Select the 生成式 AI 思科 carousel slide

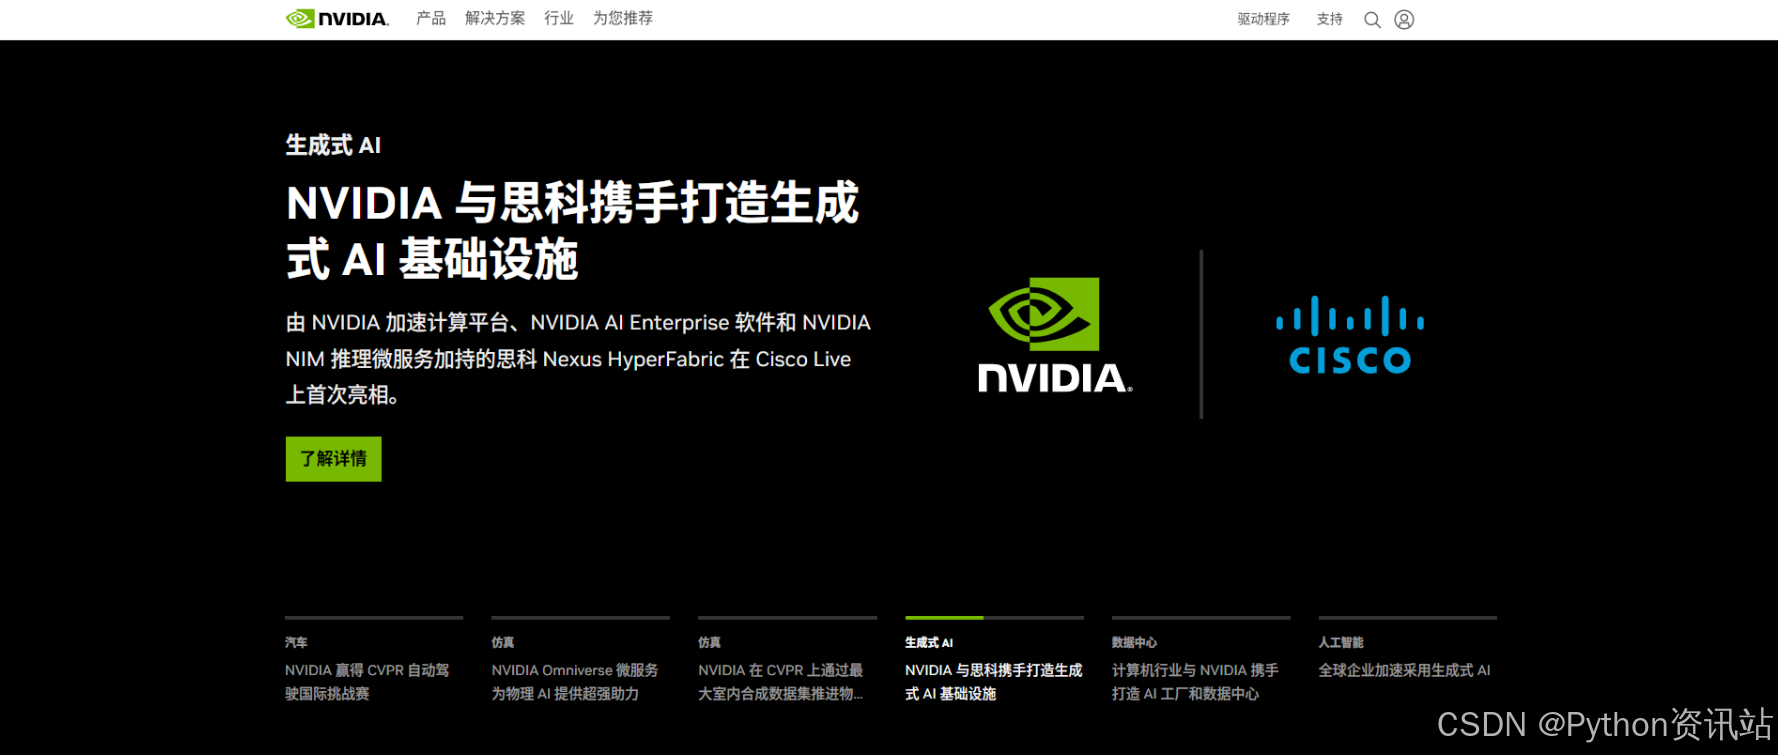tap(994, 660)
